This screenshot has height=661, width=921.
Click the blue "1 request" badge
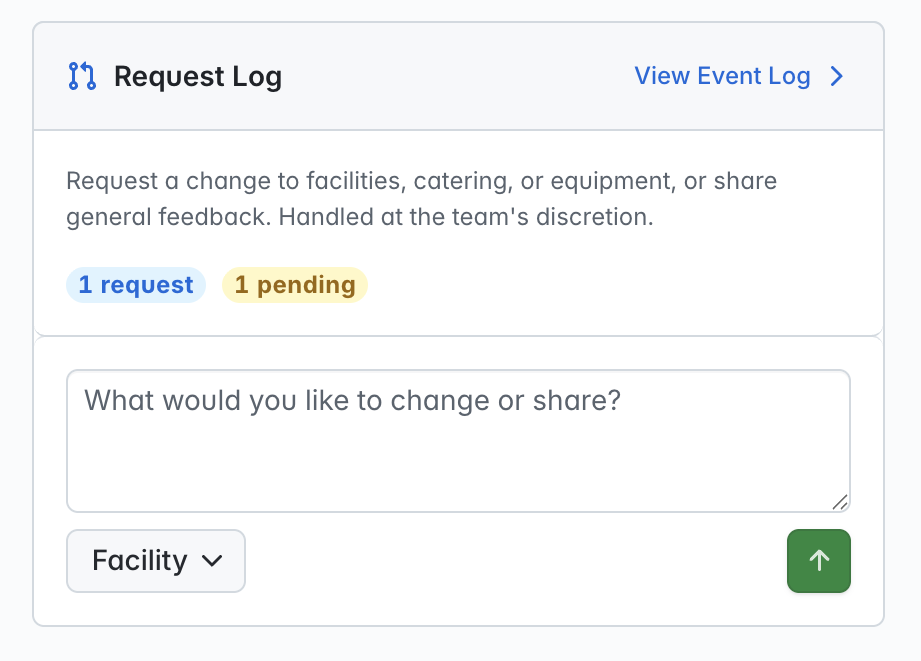click(136, 285)
